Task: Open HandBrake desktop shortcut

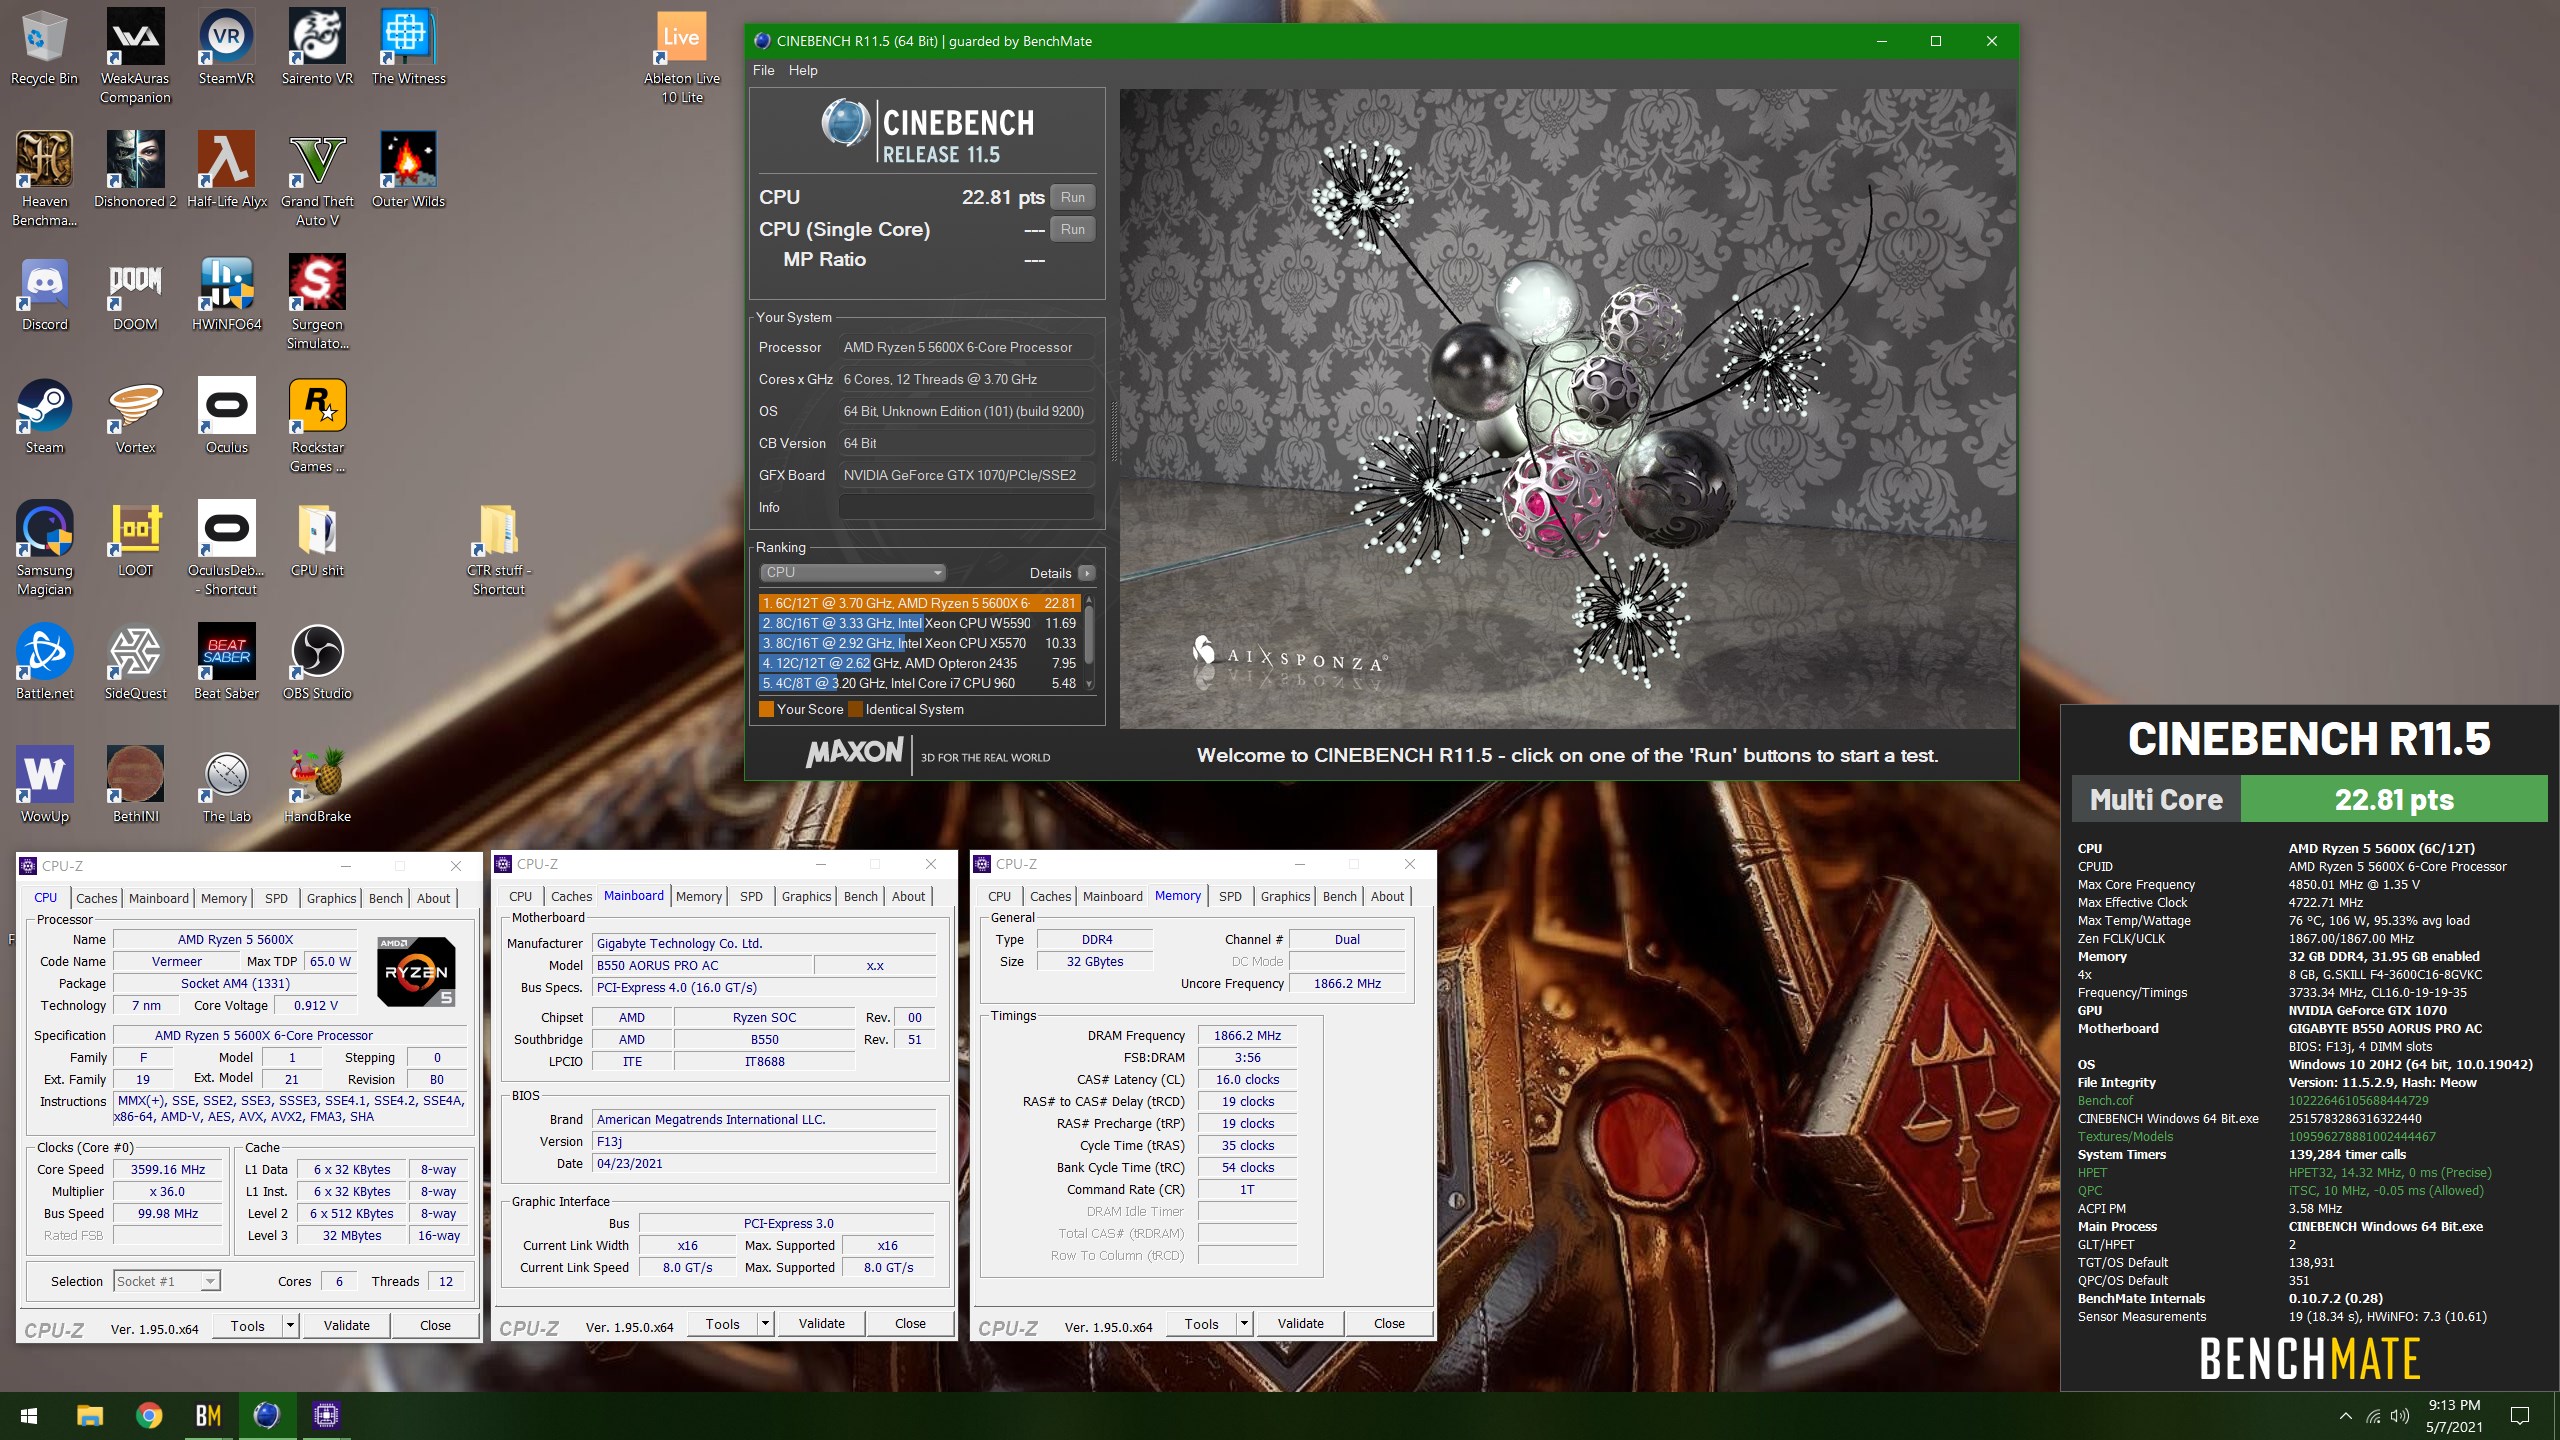Action: (x=317, y=786)
